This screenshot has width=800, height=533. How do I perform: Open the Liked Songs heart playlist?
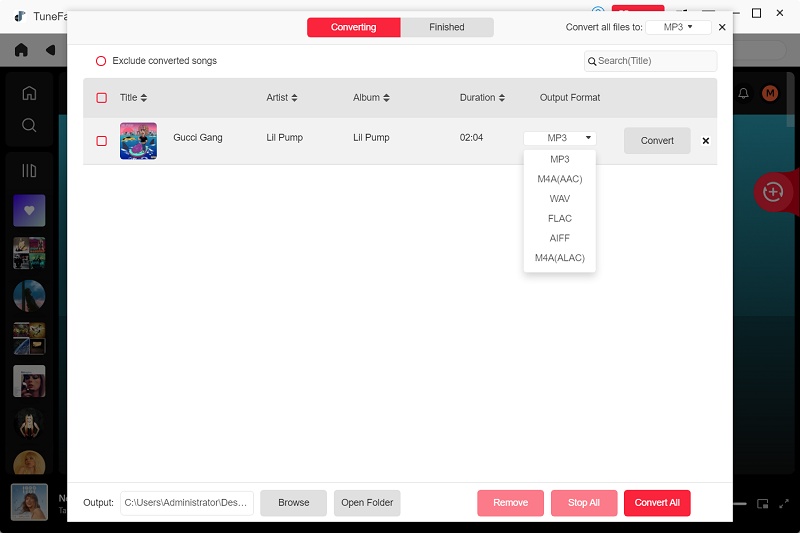click(29, 210)
